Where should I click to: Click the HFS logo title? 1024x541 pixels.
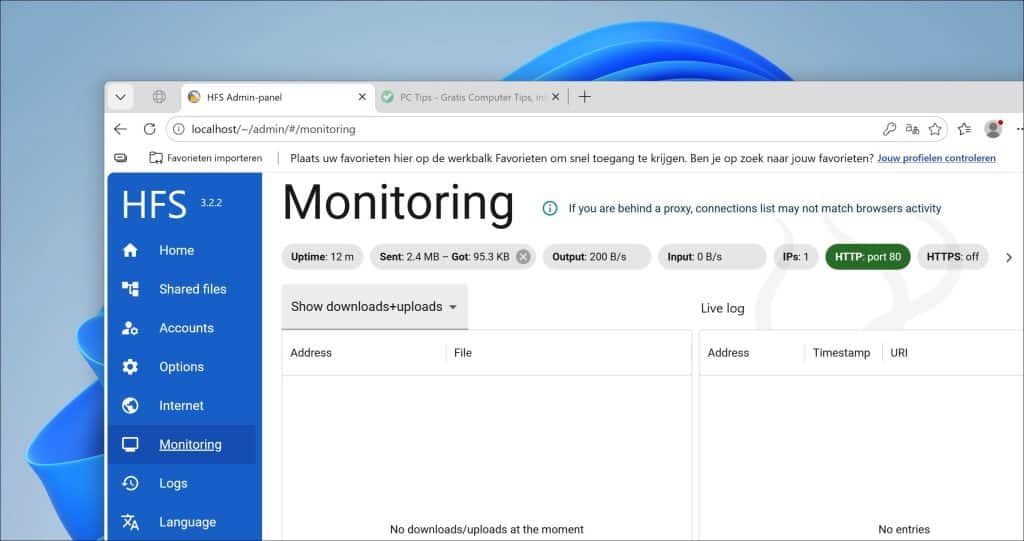153,205
